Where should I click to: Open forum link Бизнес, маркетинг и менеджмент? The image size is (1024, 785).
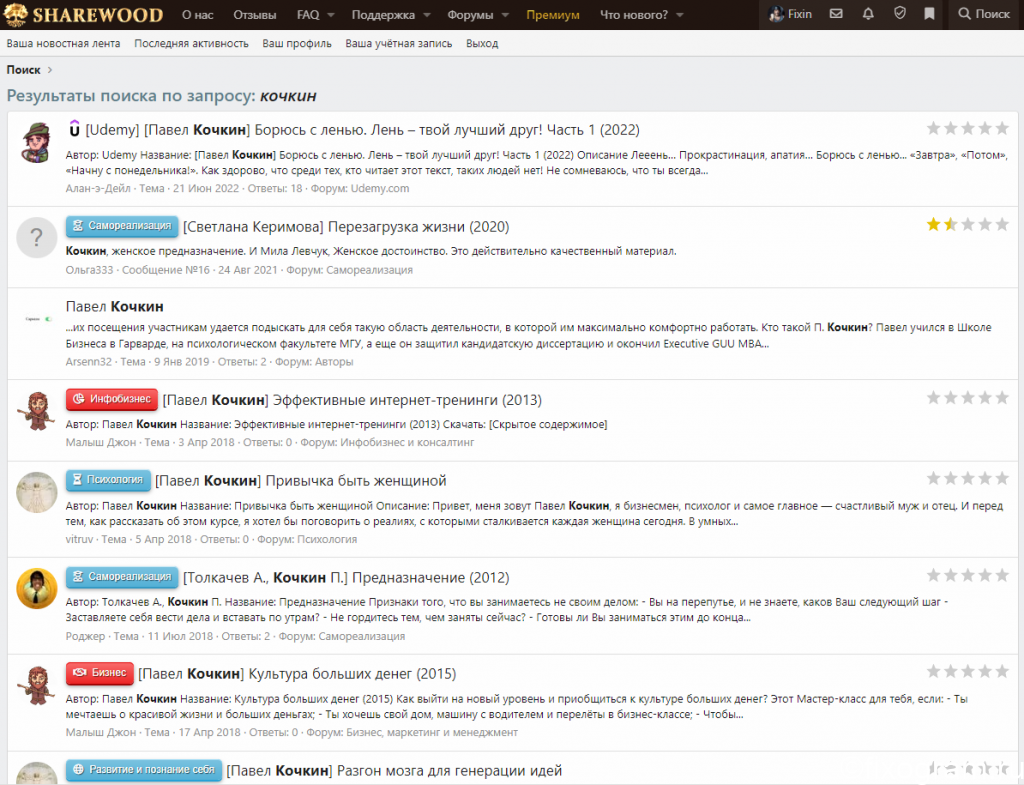pyautogui.click(x=432, y=732)
